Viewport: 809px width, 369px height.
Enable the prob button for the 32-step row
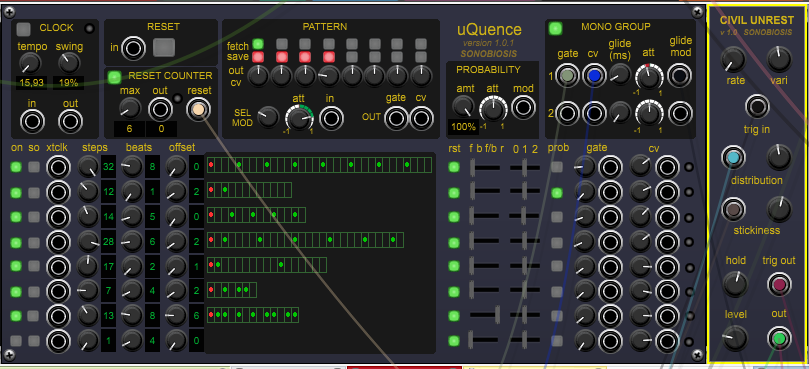tap(557, 167)
